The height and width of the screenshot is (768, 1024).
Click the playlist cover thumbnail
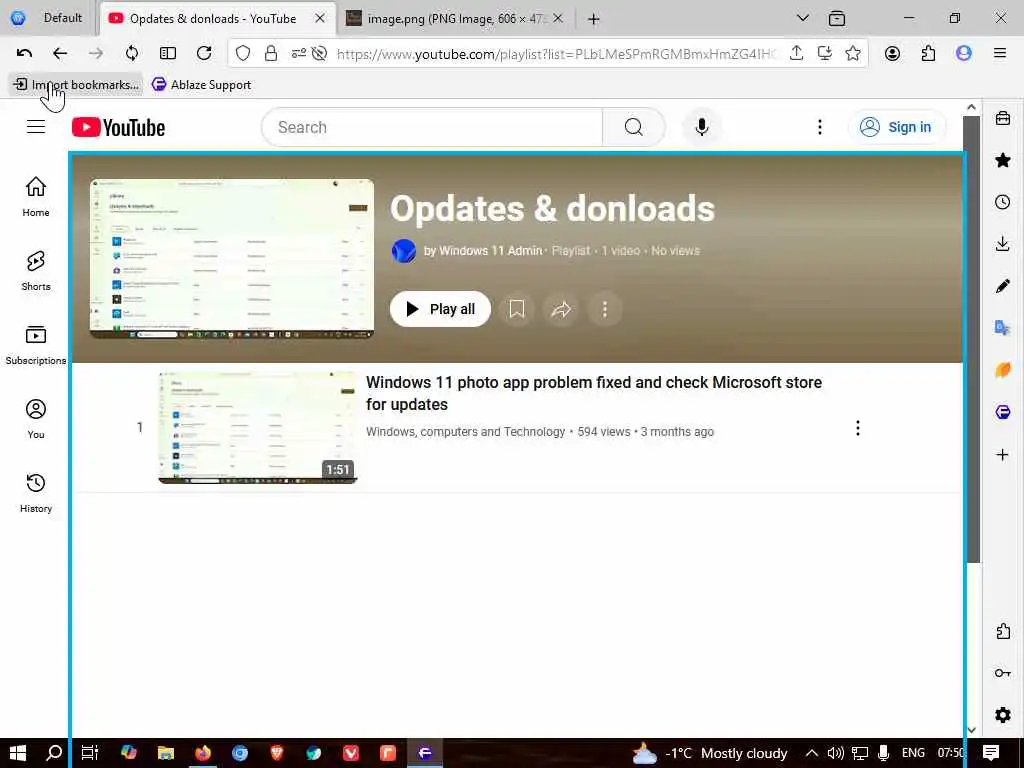click(x=232, y=259)
